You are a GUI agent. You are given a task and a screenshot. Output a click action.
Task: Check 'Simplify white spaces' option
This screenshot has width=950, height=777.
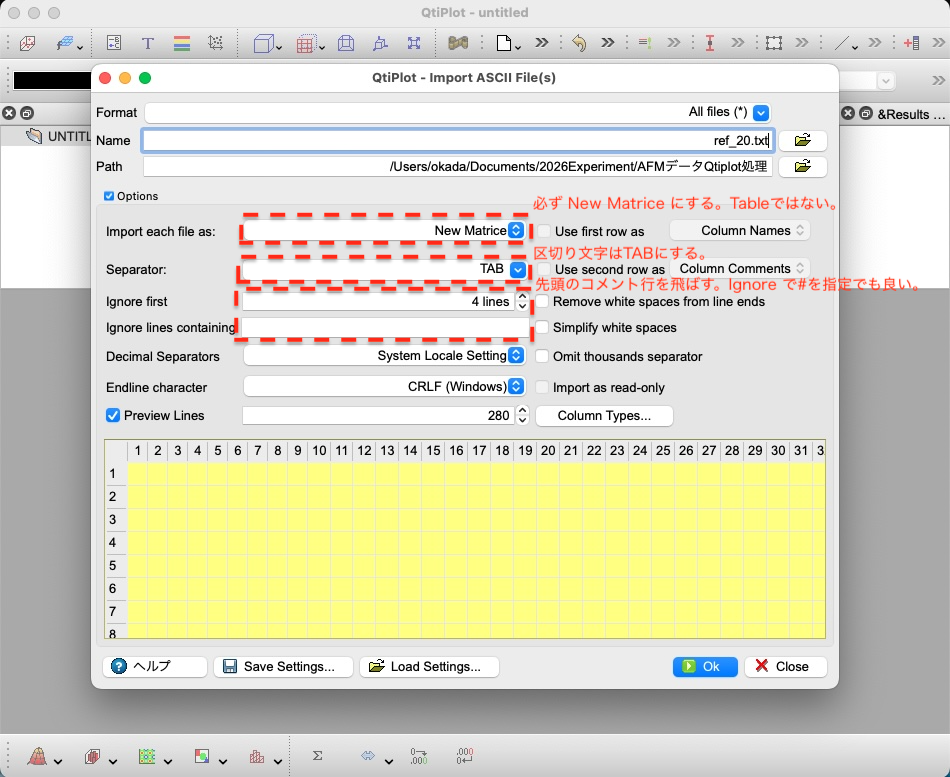pos(542,327)
